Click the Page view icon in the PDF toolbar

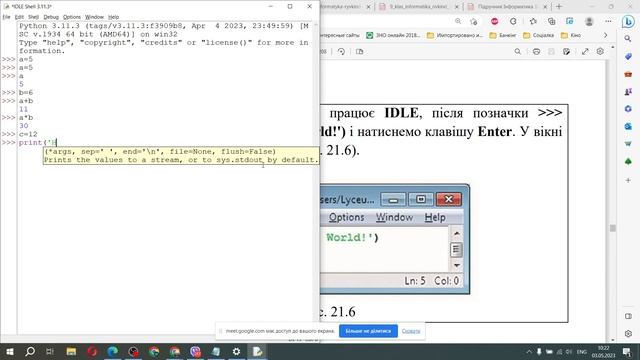click(x=360, y=51)
